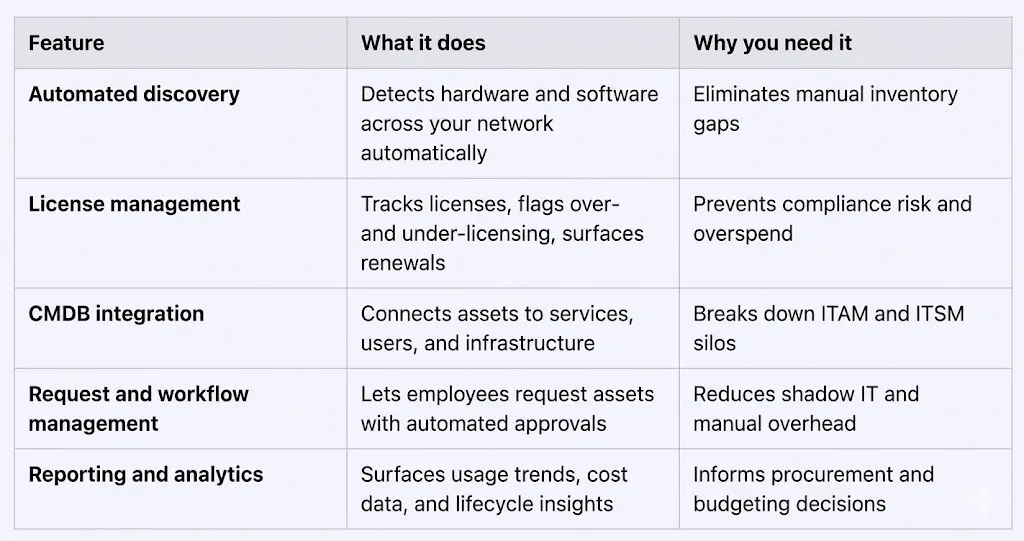Viewport: 1024px width, 541px height.
Task: Click the "Reporting and analytics" cell
Action: 146,474
